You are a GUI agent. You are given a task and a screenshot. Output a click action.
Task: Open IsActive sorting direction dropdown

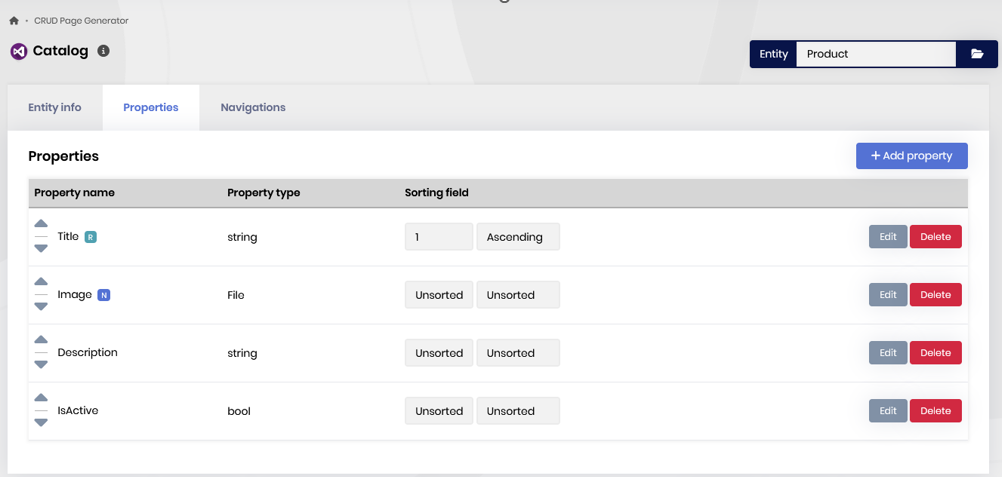click(x=517, y=411)
